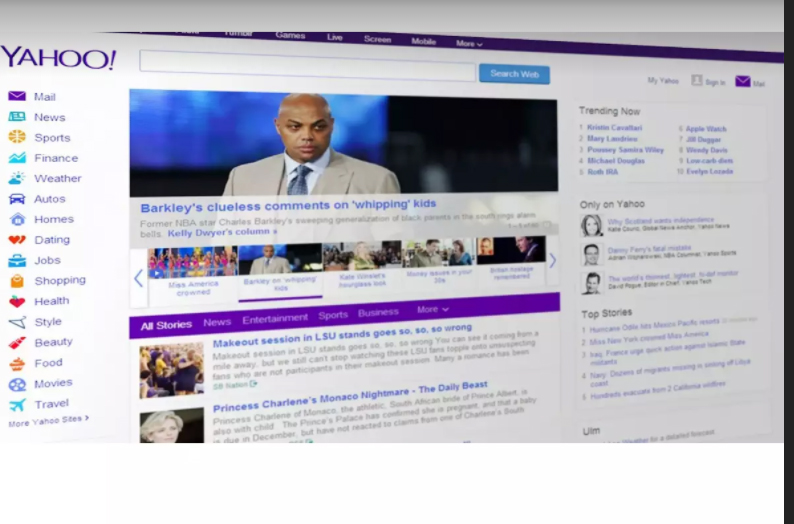Open the Dating hearts icon

click(x=17, y=239)
